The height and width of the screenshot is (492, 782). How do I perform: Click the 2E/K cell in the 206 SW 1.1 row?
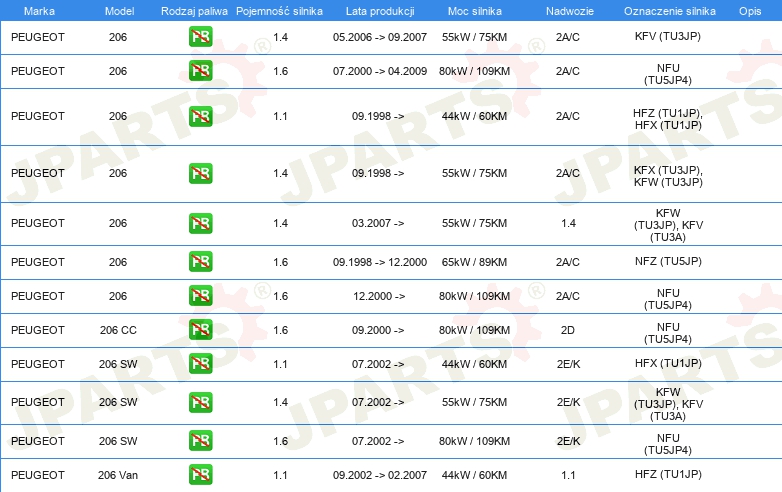568,364
